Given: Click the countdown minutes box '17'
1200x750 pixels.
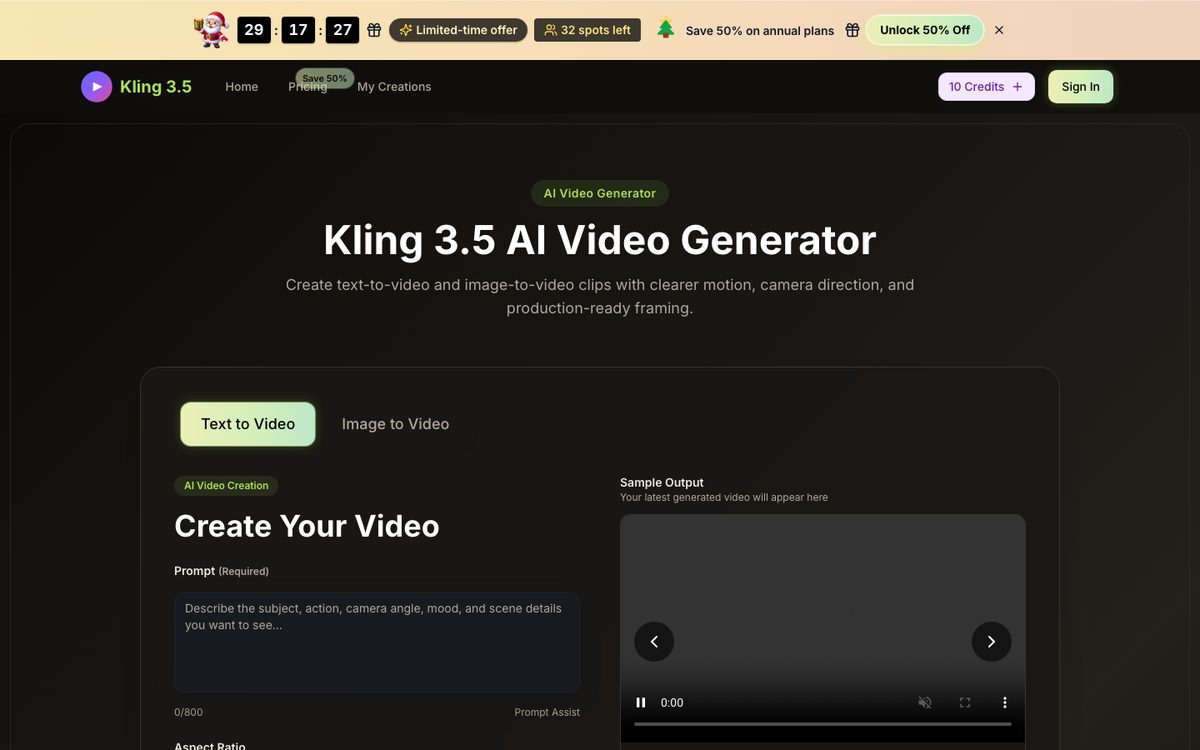Looking at the screenshot, I should click(x=298, y=30).
